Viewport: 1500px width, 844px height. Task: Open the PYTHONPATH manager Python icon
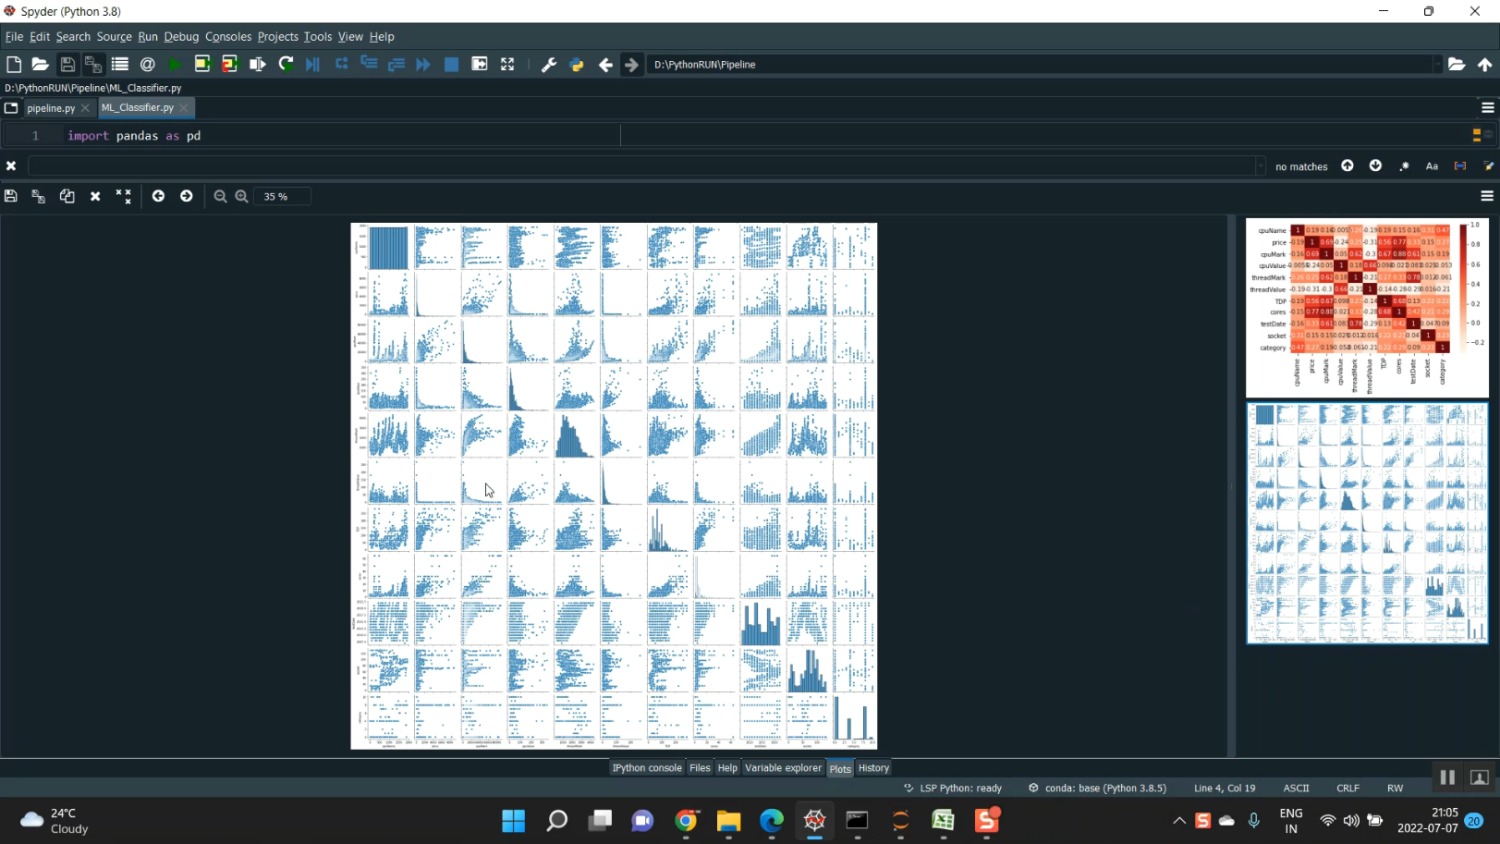577,64
